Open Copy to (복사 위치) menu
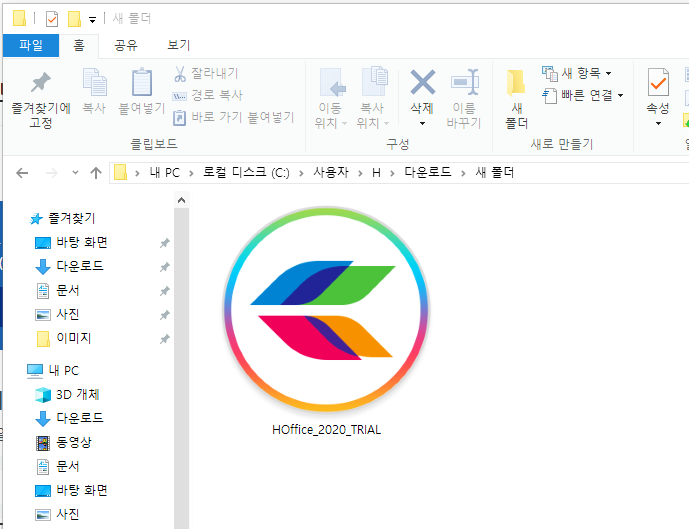The width and height of the screenshot is (689, 529). coord(373,98)
